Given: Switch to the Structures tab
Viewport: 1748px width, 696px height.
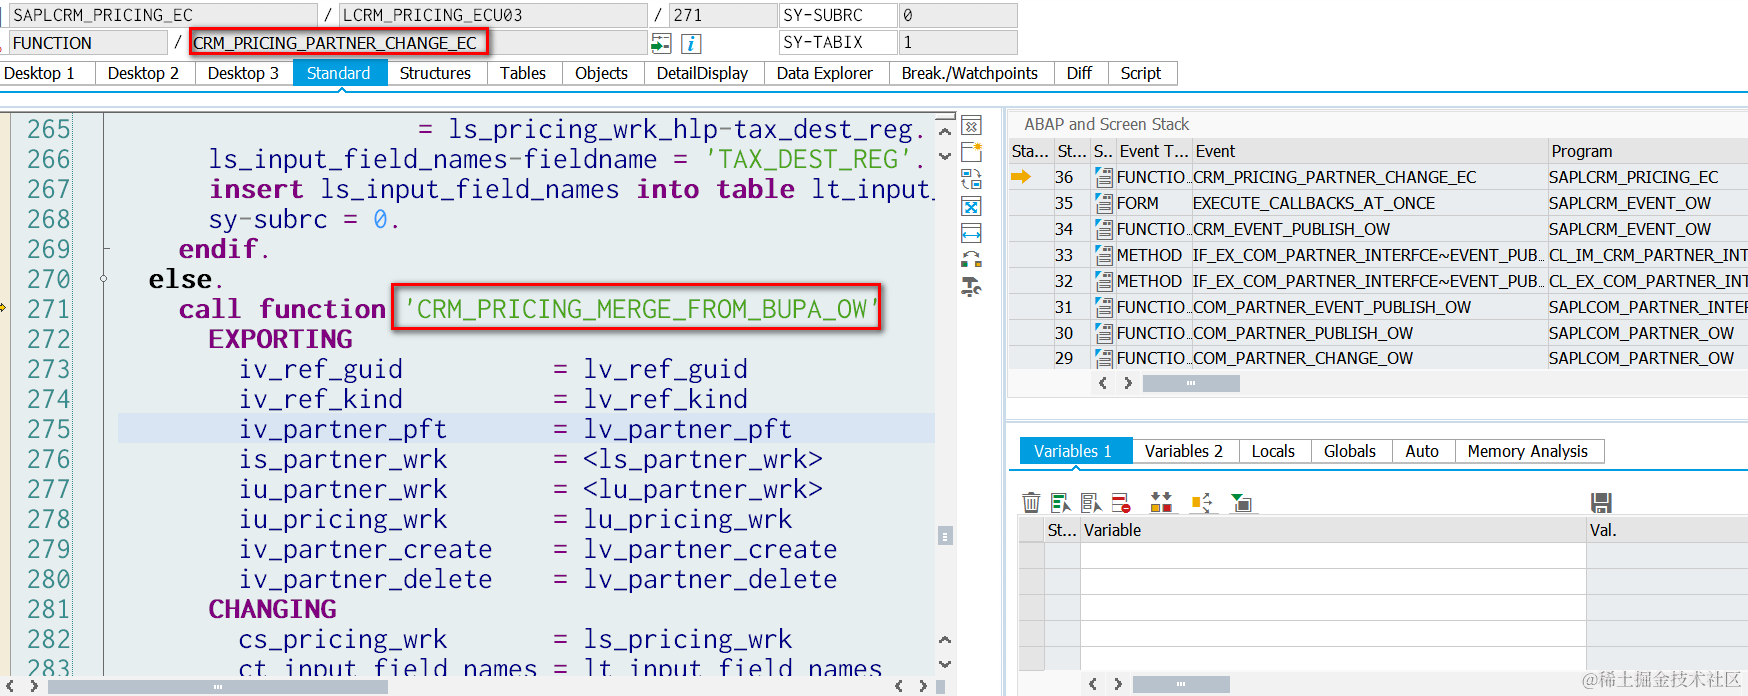Looking at the screenshot, I should tap(435, 73).
